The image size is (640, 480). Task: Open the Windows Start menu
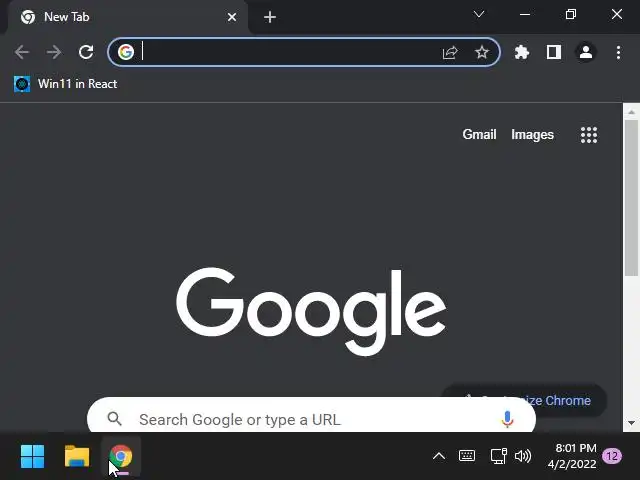pos(32,456)
